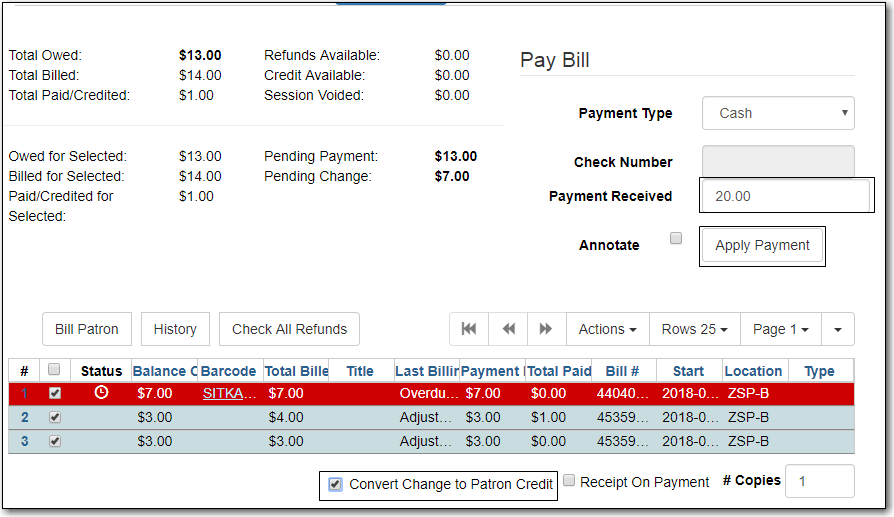Select row number 3 in the grid
This screenshot has height=517, width=894.
tap(25, 441)
